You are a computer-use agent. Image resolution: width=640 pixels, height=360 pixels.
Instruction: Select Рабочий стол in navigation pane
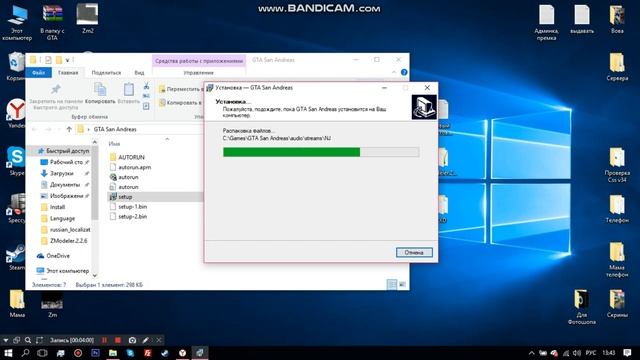tap(63, 162)
